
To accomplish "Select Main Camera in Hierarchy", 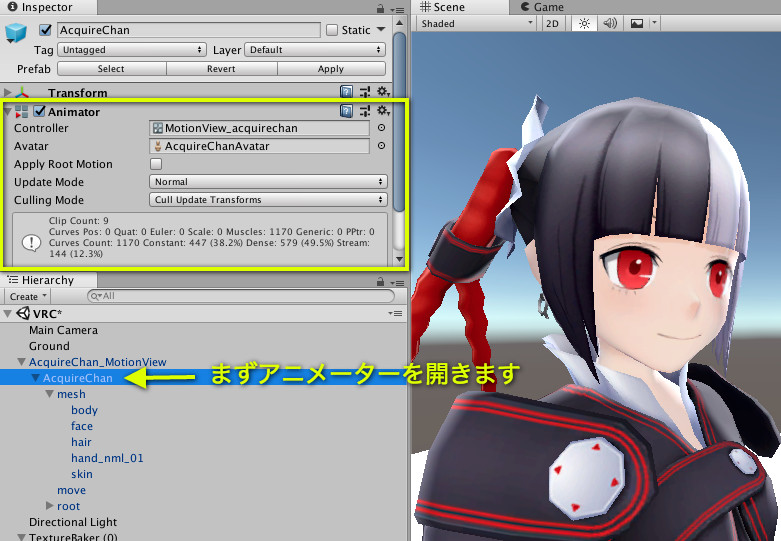I will (x=63, y=330).
